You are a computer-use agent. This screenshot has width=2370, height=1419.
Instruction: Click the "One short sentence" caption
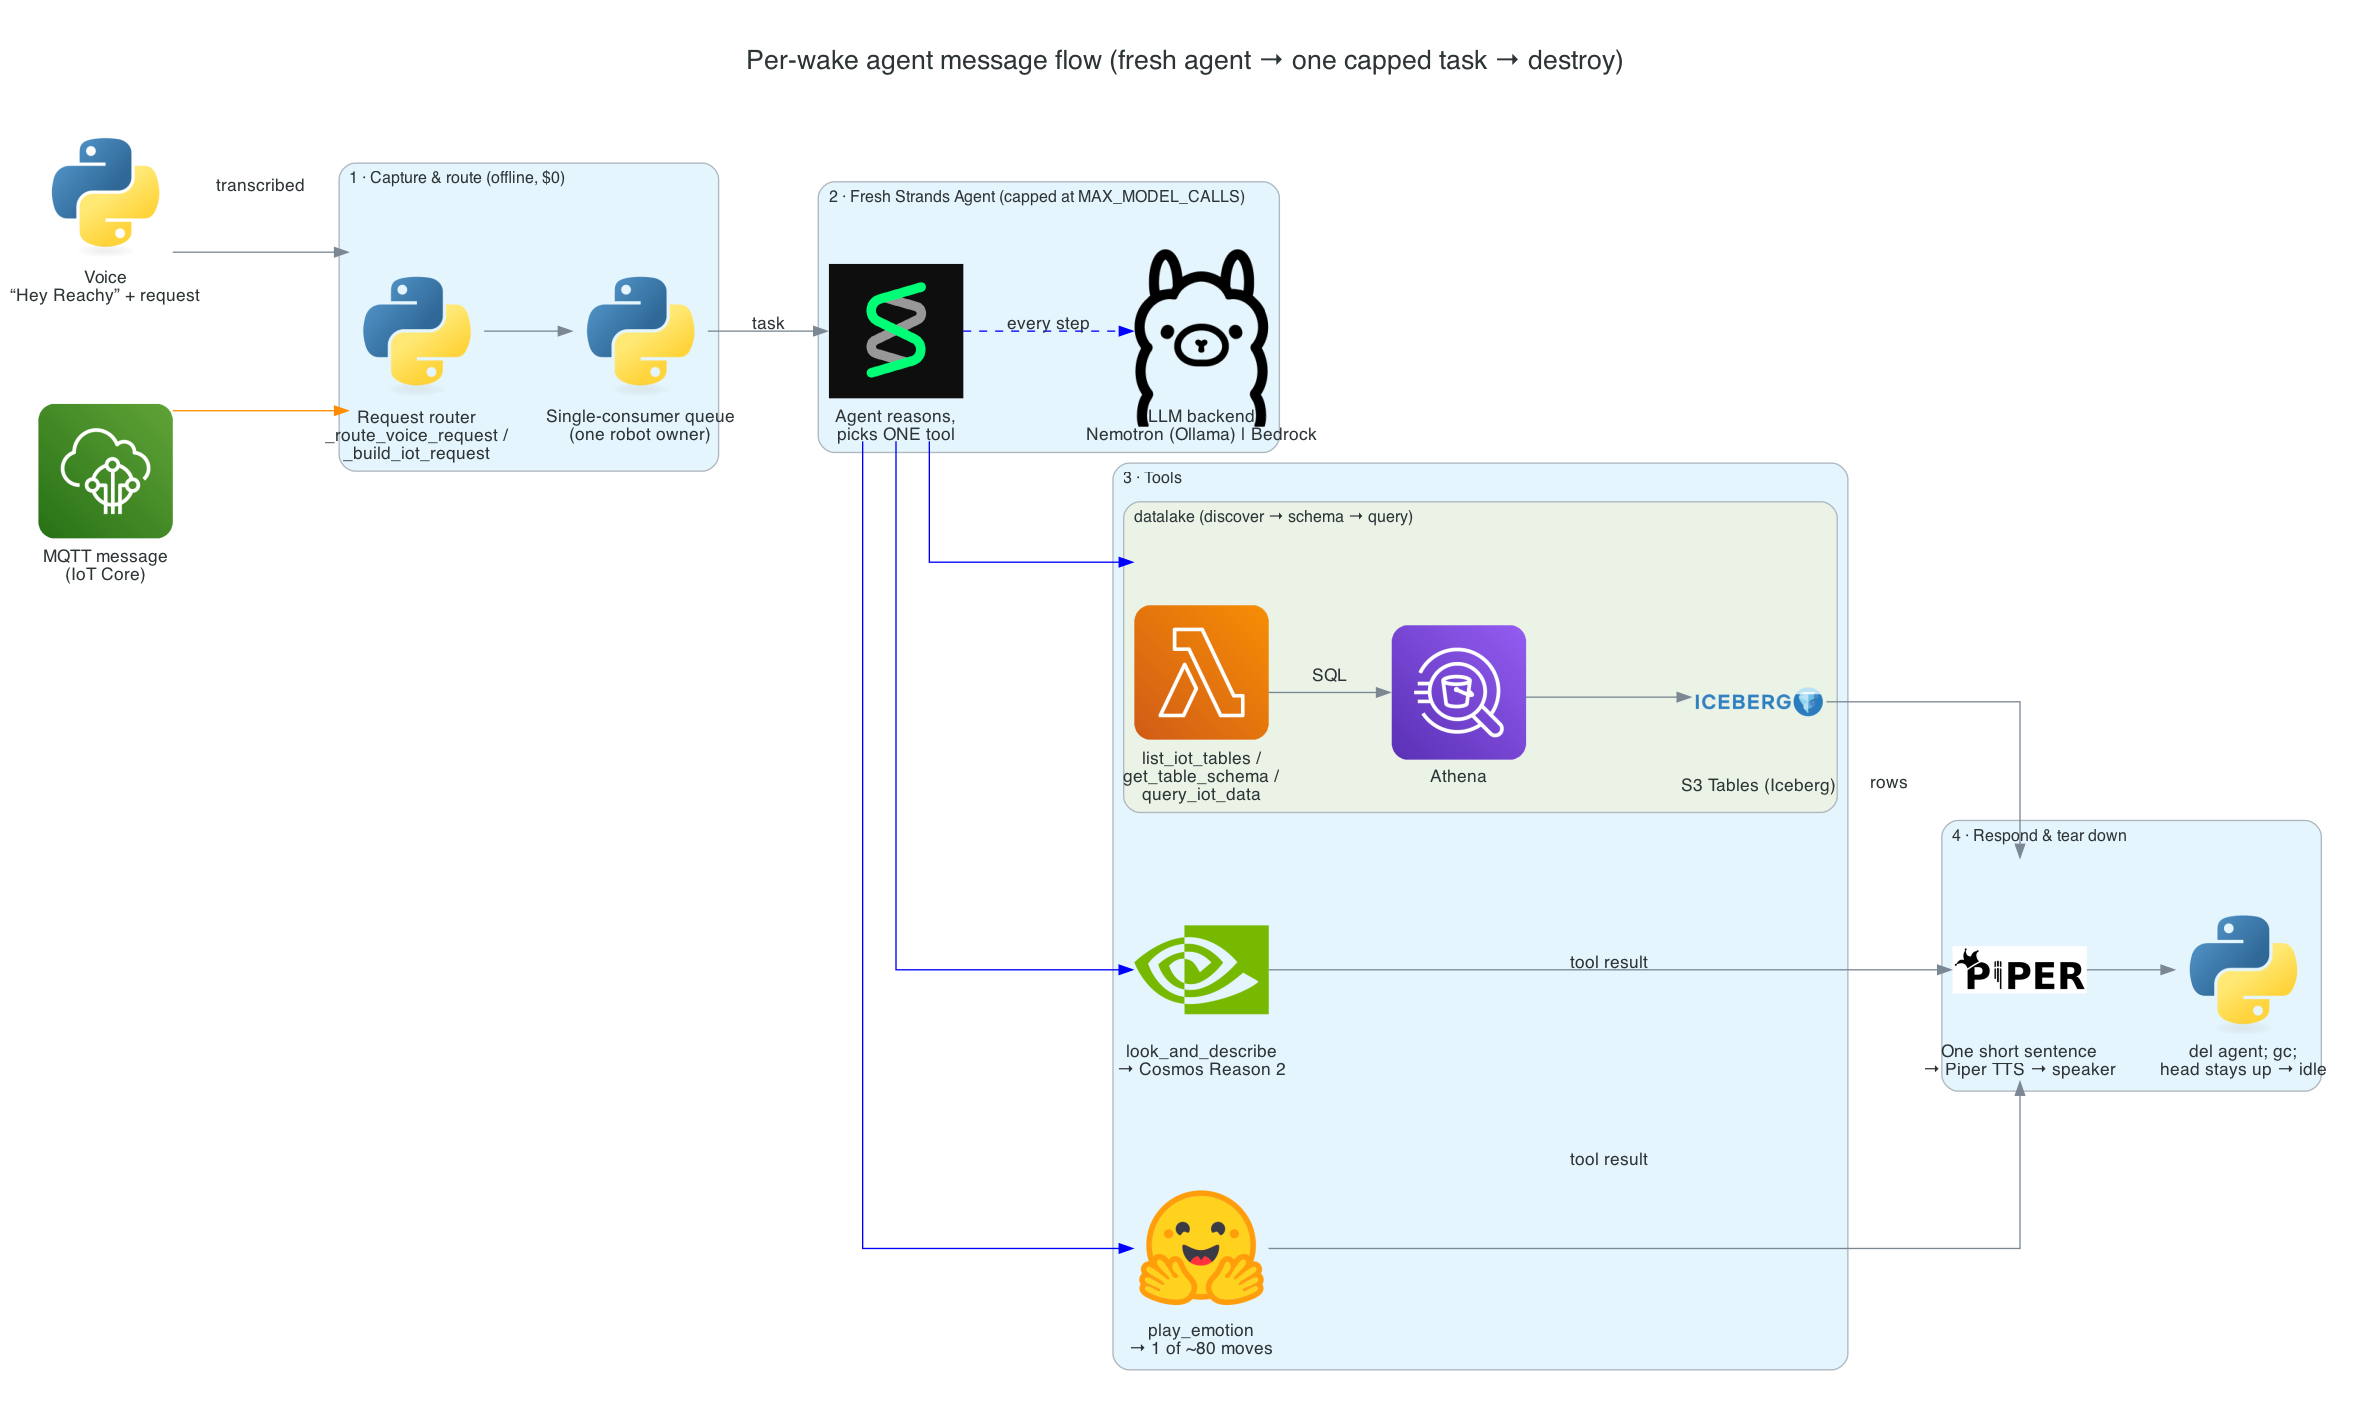point(2019,1051)
